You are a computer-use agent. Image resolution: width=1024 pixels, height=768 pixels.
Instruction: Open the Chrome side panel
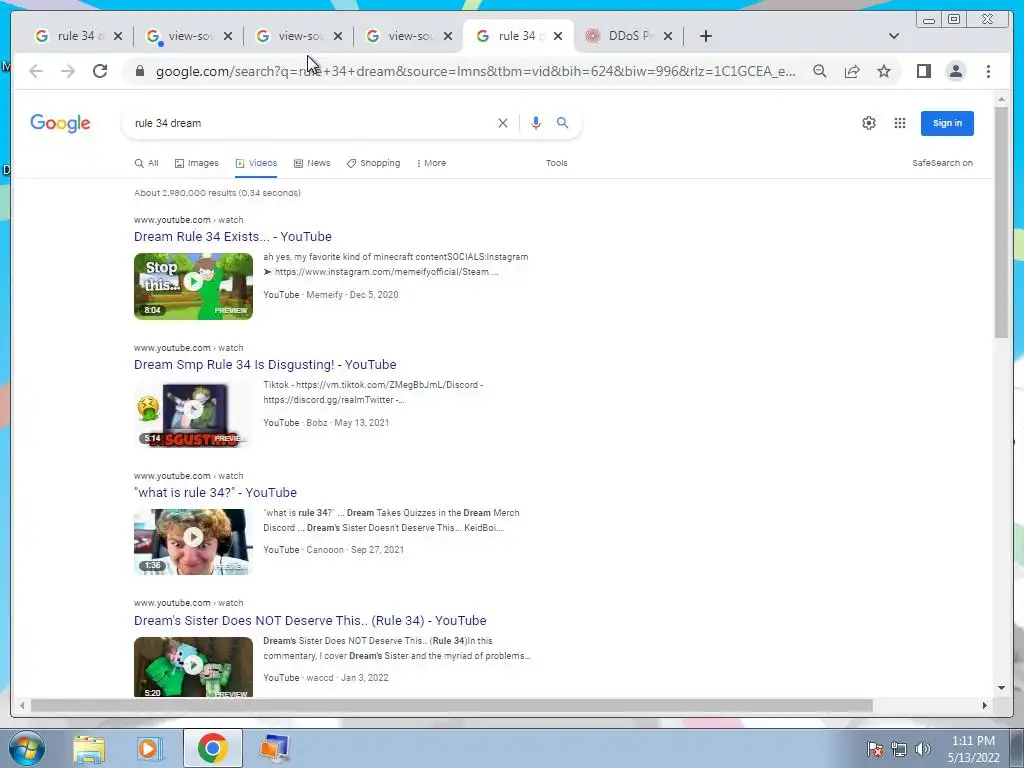(923, 71)
